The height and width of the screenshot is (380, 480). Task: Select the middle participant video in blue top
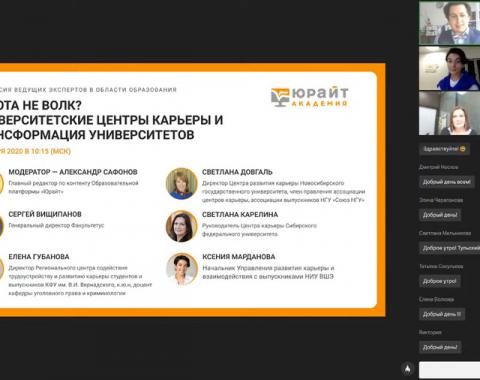point(449,68)
